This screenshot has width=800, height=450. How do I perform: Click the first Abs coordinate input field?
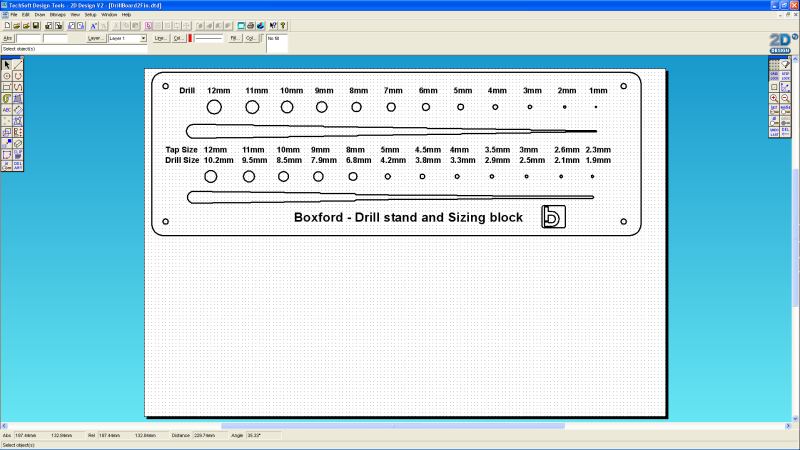tap(28, 38)
